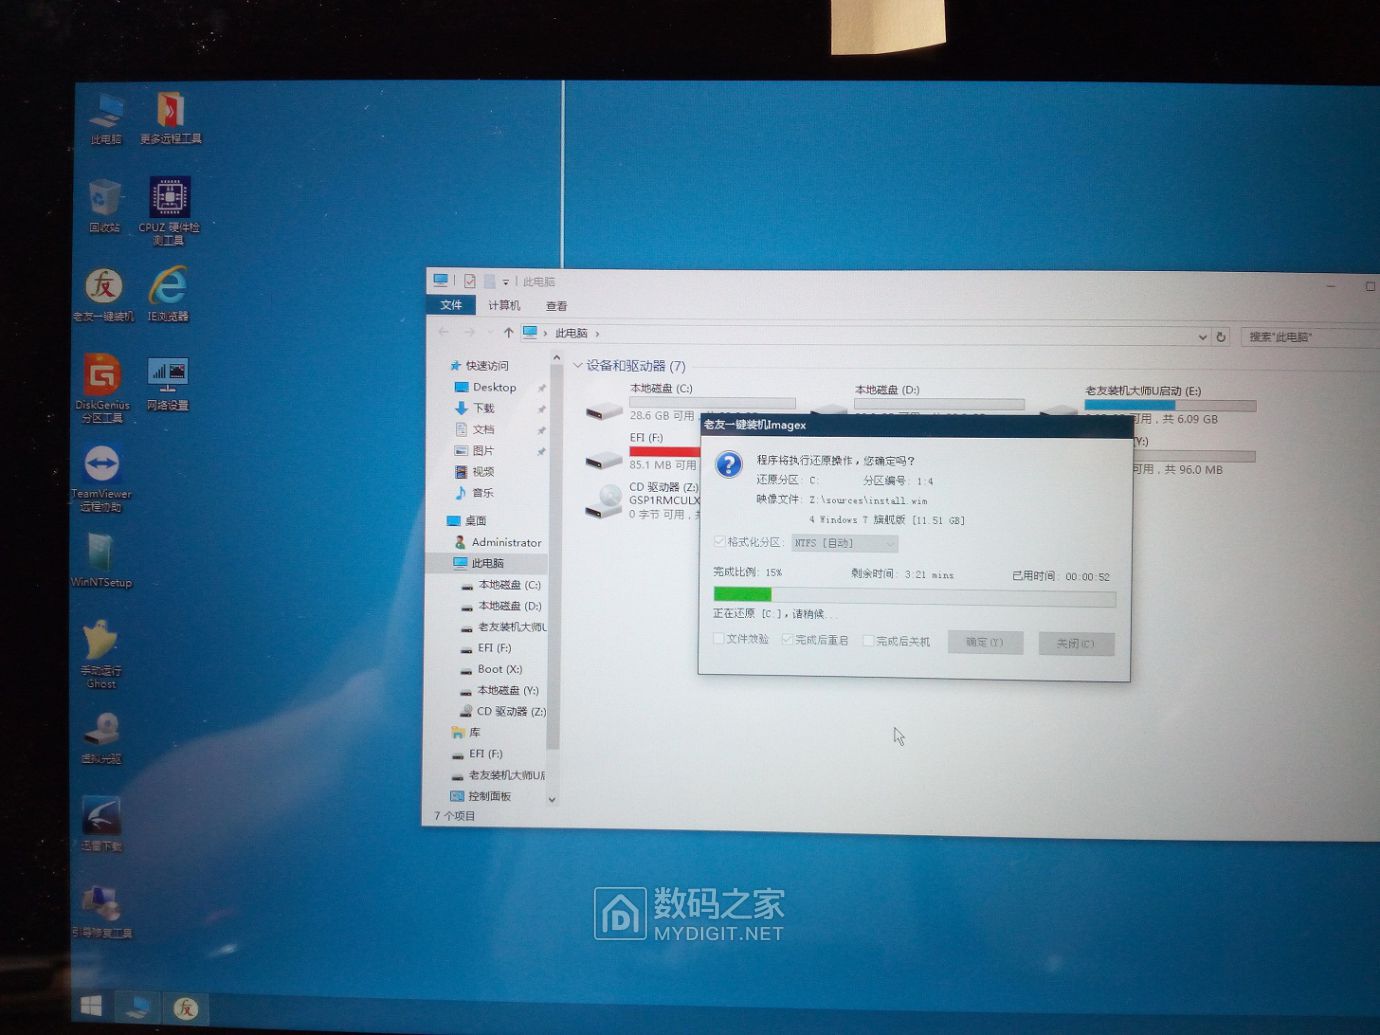
Task: Launch 迅雷下载 desktop icon
Action: tap(101, 824)
